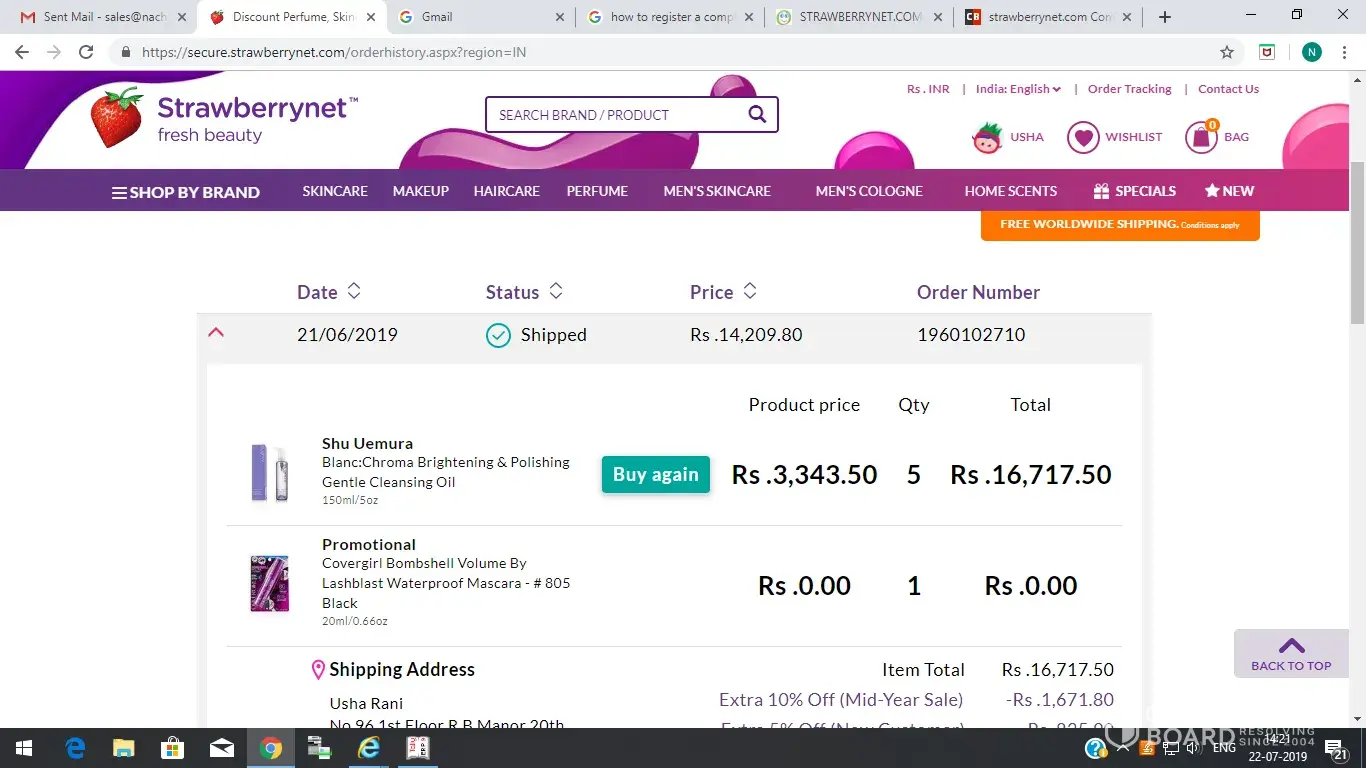Open the USHA account avatar

click(987, 137)
